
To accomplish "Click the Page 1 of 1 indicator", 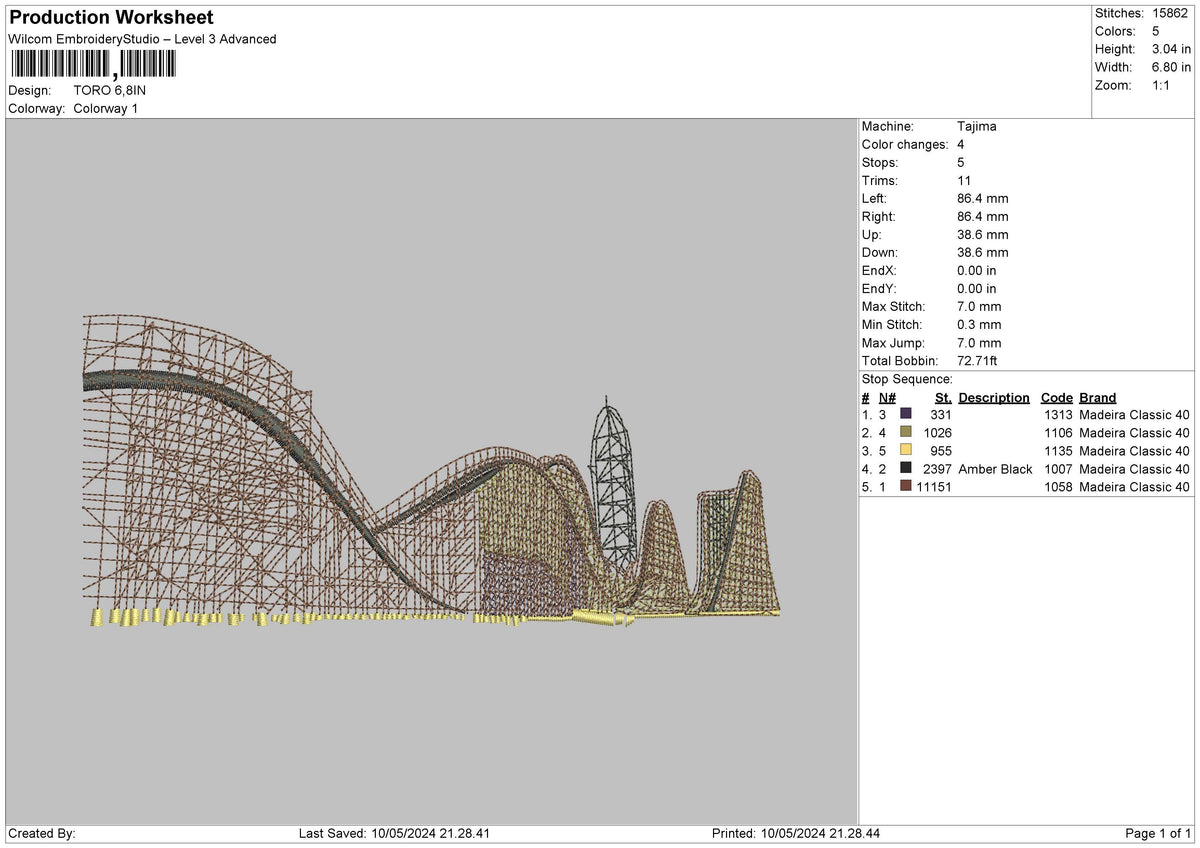I will 1158,833.
